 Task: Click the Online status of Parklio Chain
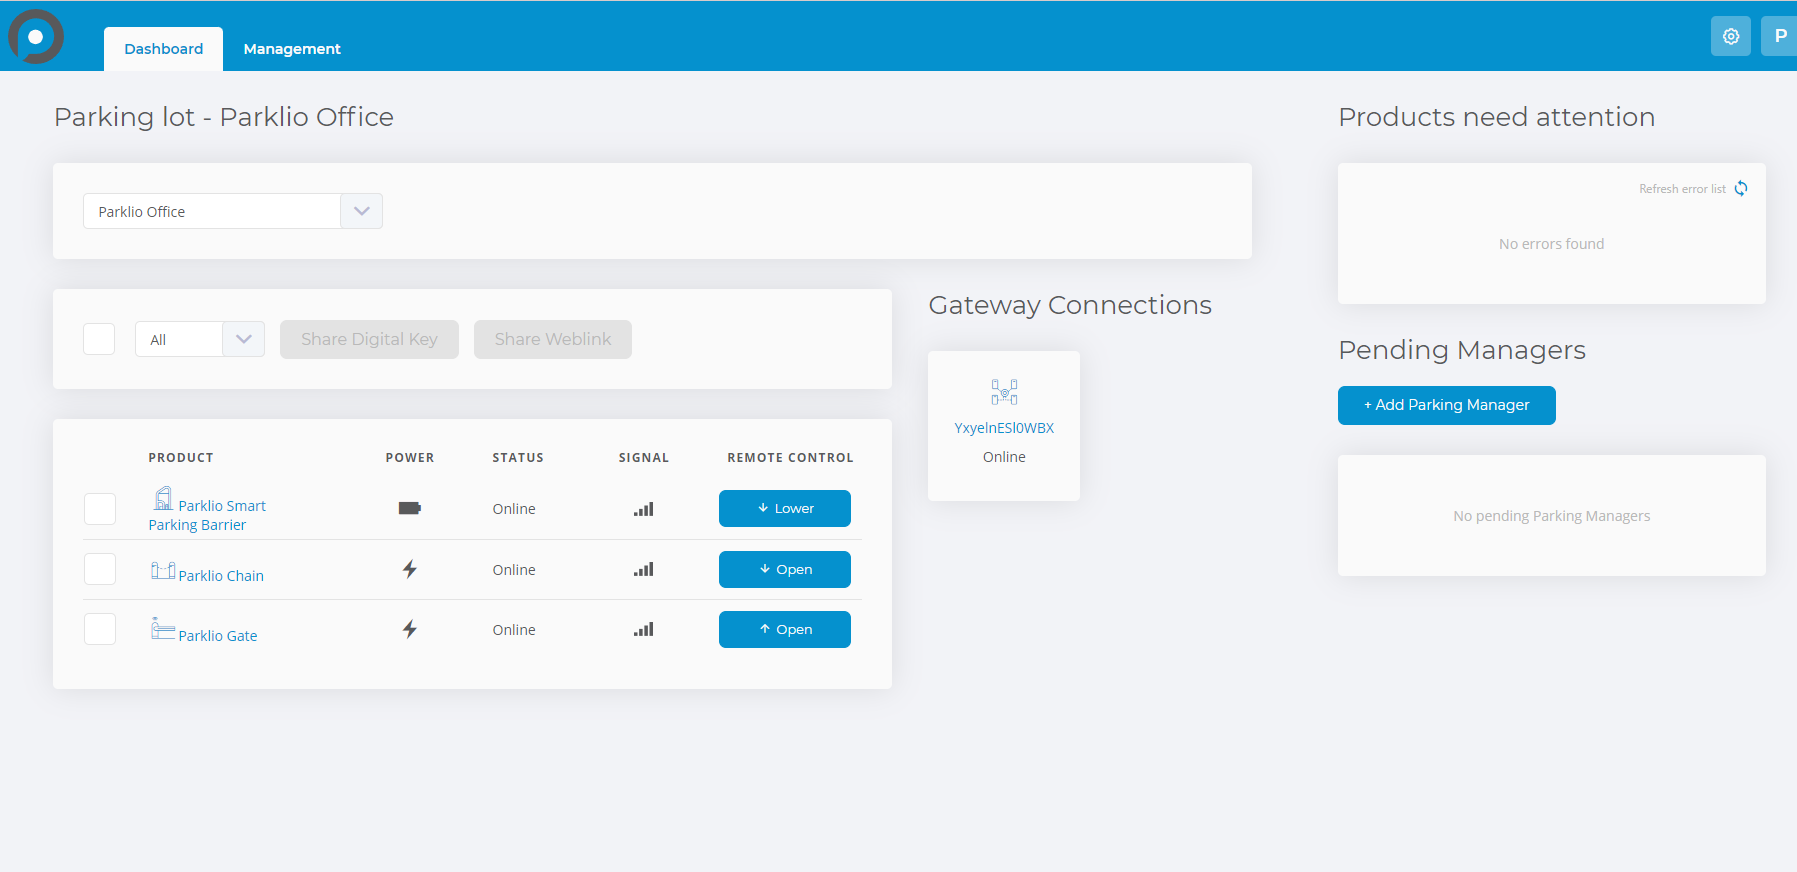click(x=514, y=570)
